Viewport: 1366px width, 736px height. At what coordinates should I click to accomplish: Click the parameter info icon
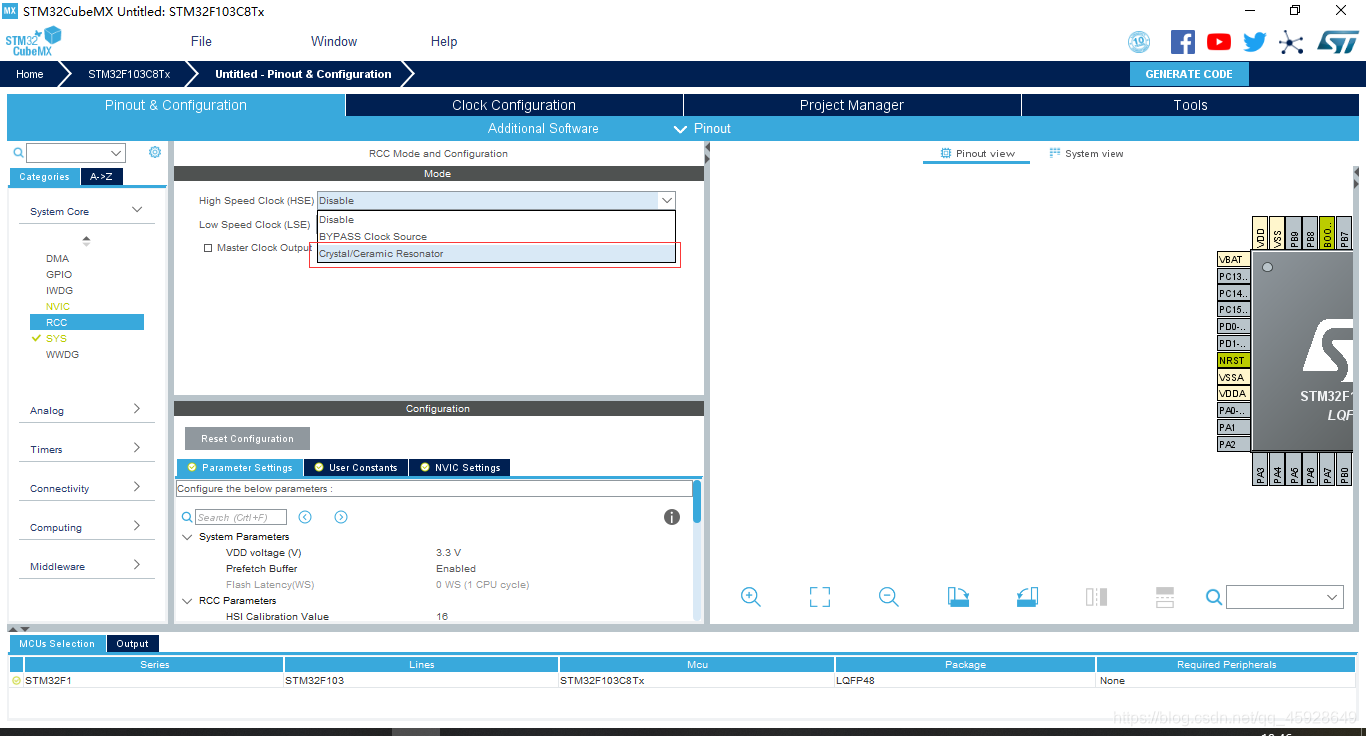click(x=672, y=517)
